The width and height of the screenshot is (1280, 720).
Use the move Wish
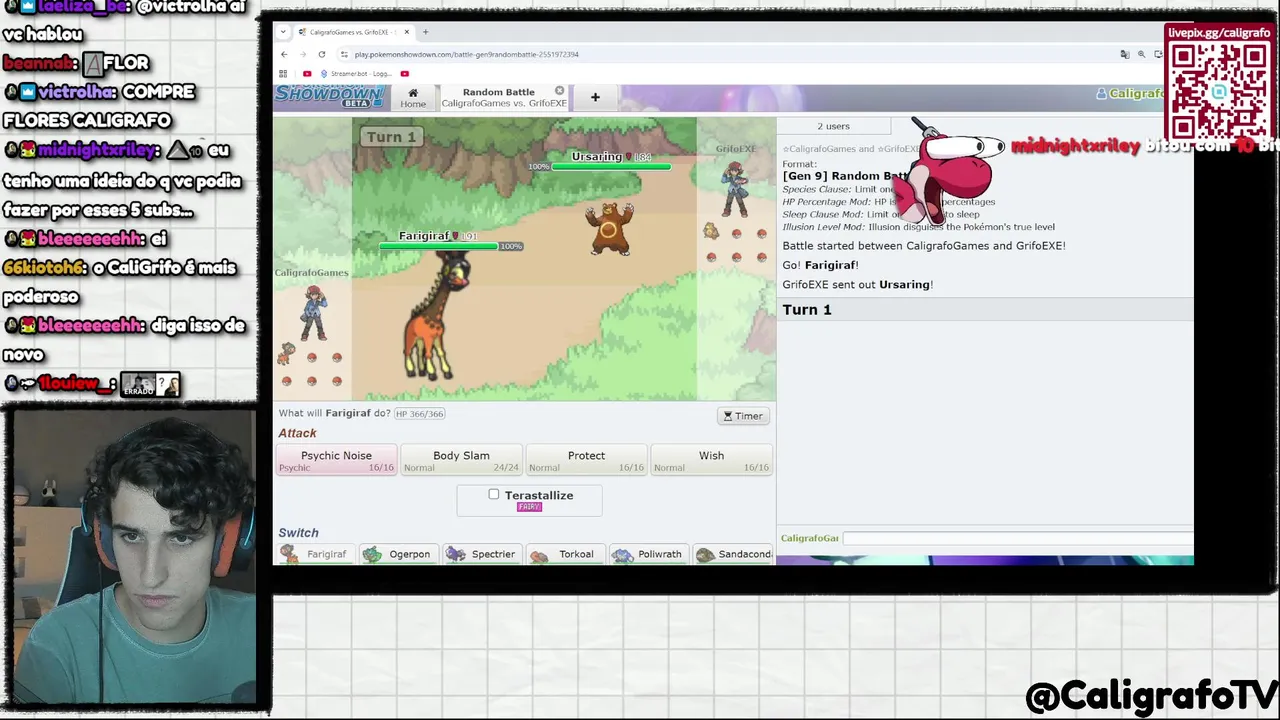[x=711, y=460]
